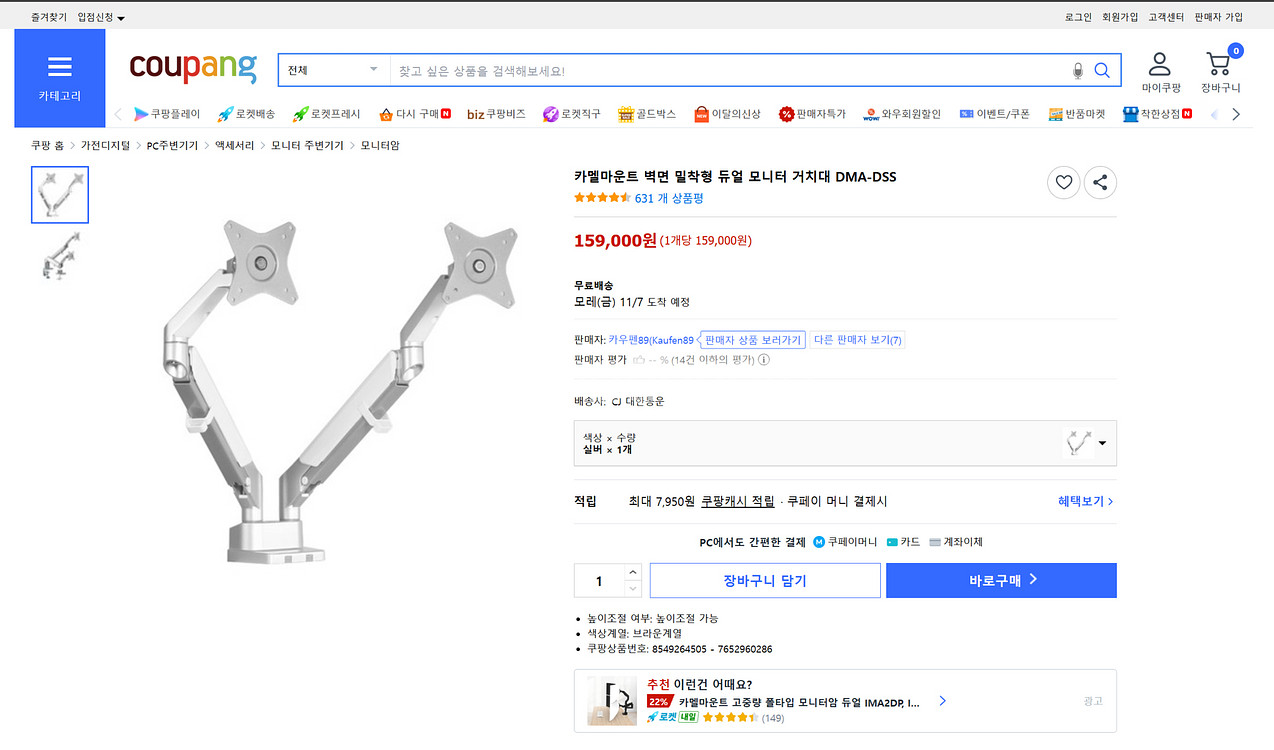Decrease quantity with the down arrow
This screenshot has width=1274, height=750.
point(632,589)
